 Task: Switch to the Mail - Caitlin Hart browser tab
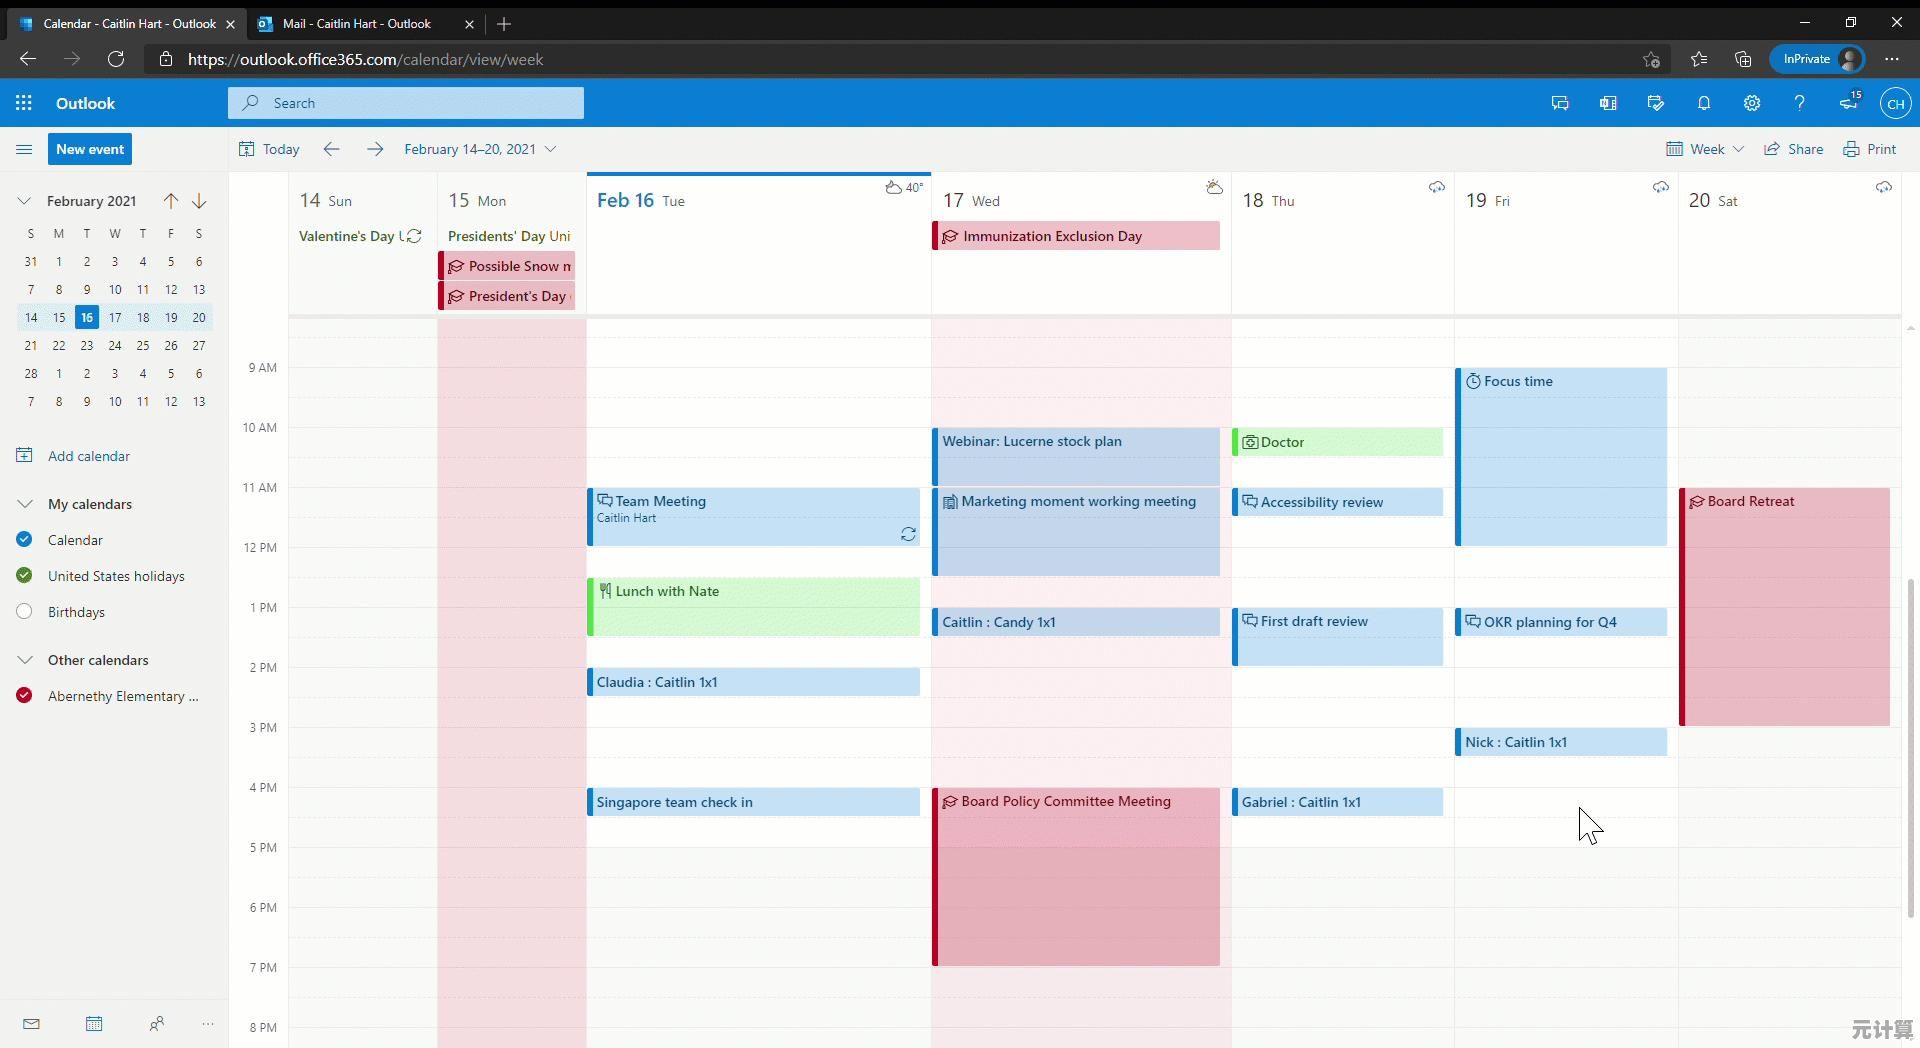[x=357, y=23]
